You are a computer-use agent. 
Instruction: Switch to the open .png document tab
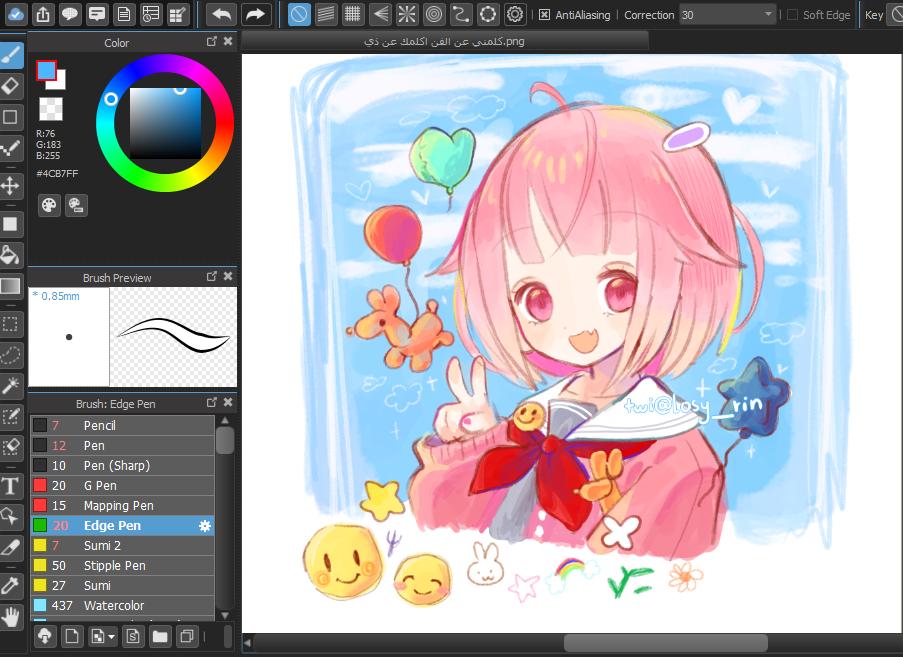click(x=444, y=41)
